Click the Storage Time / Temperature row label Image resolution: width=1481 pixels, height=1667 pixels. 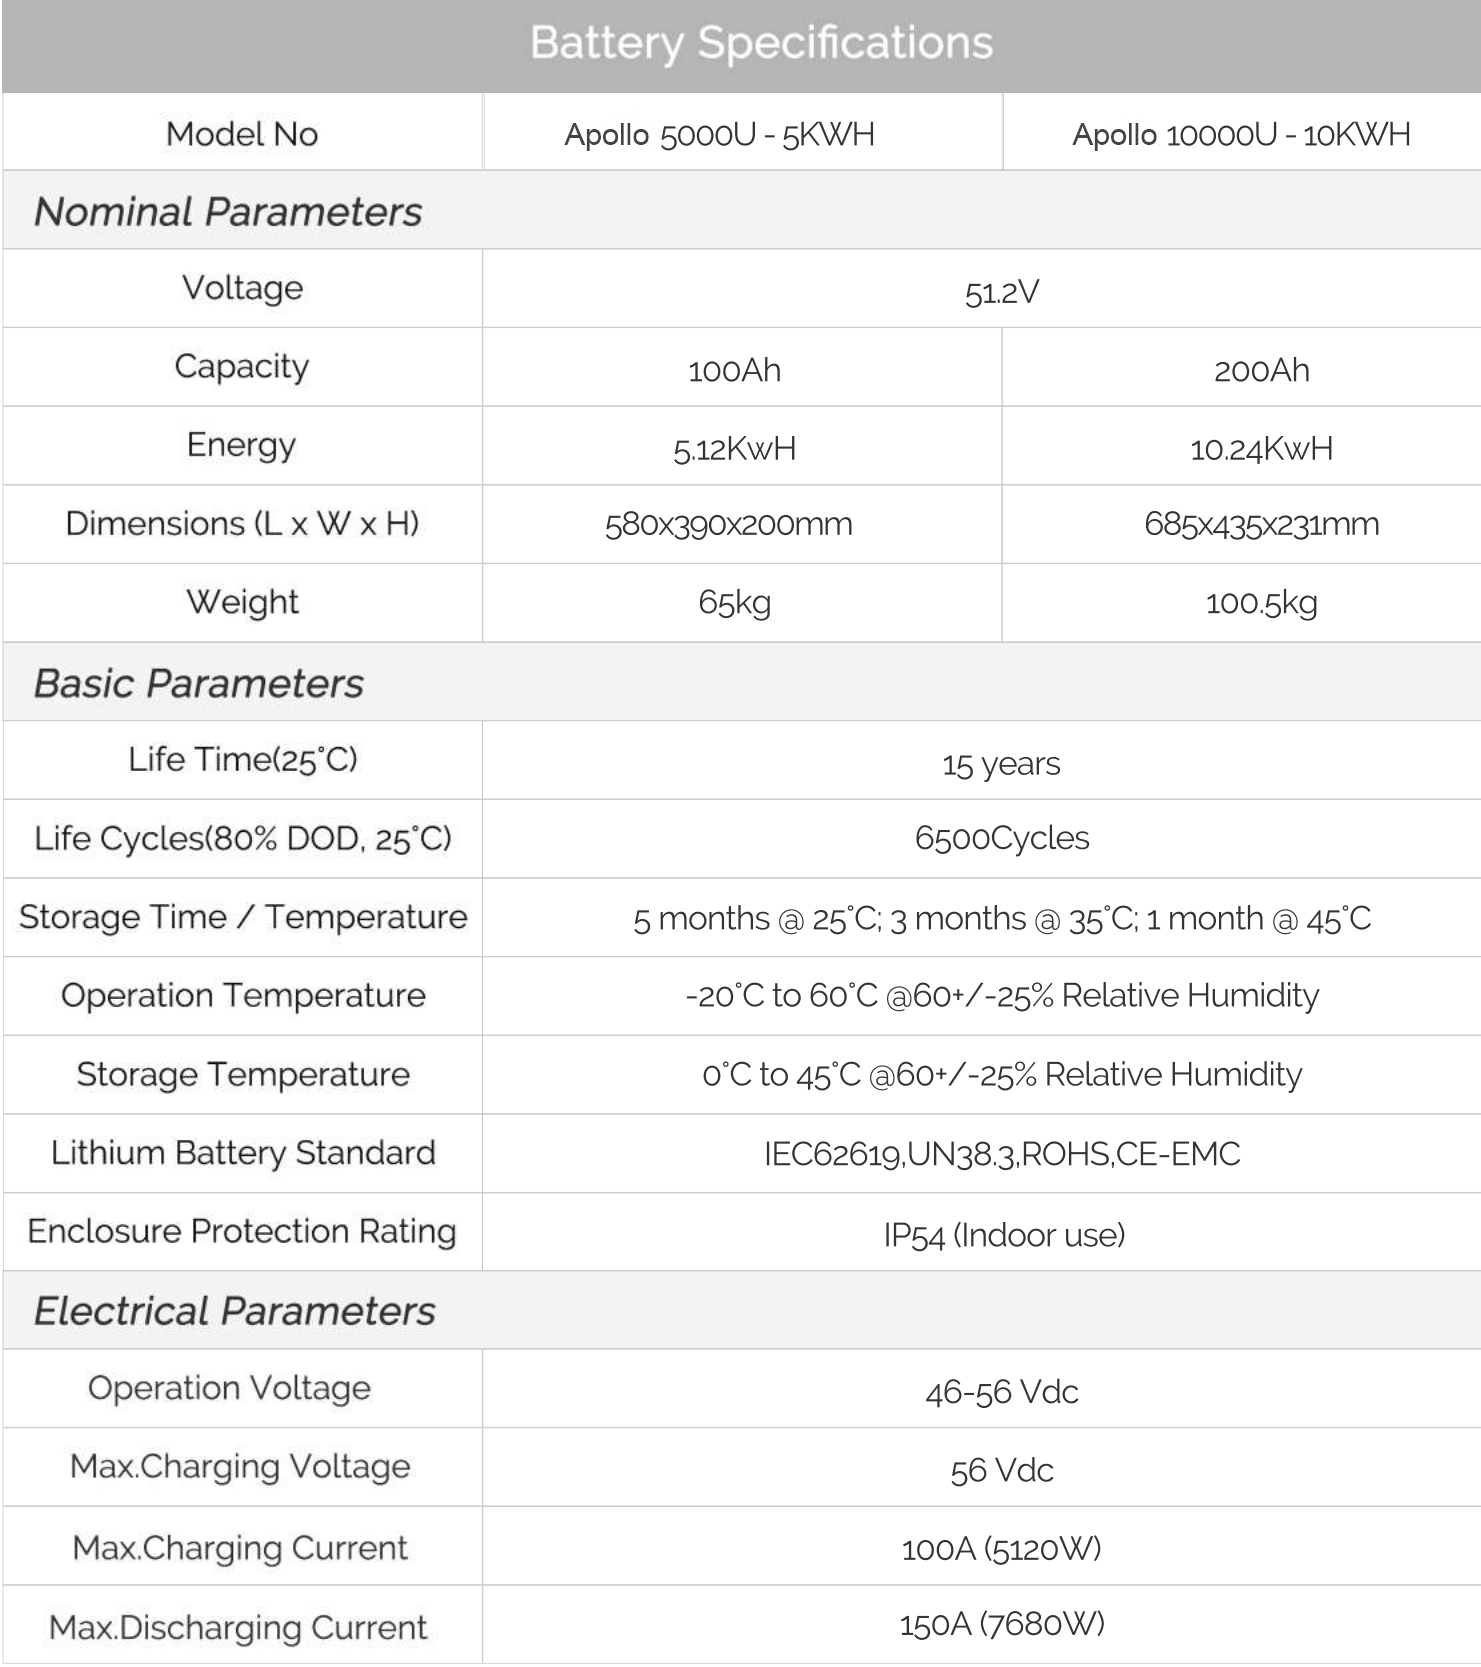243,917
